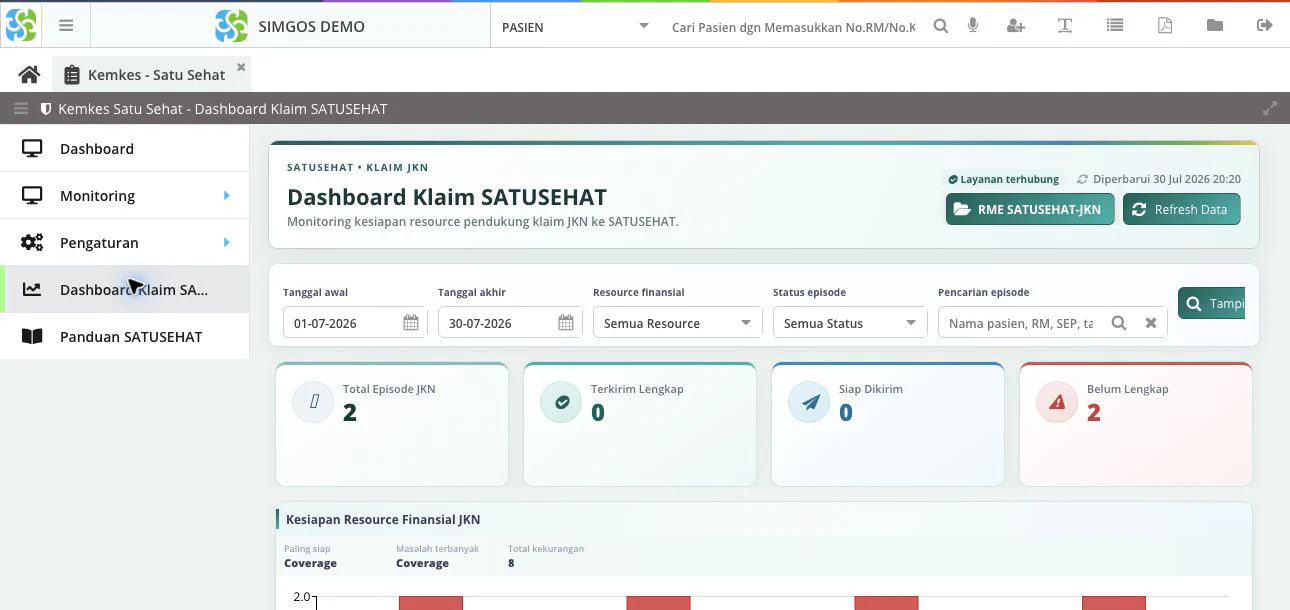Click the Cari Pasien search input

click(x=793, y=27)
